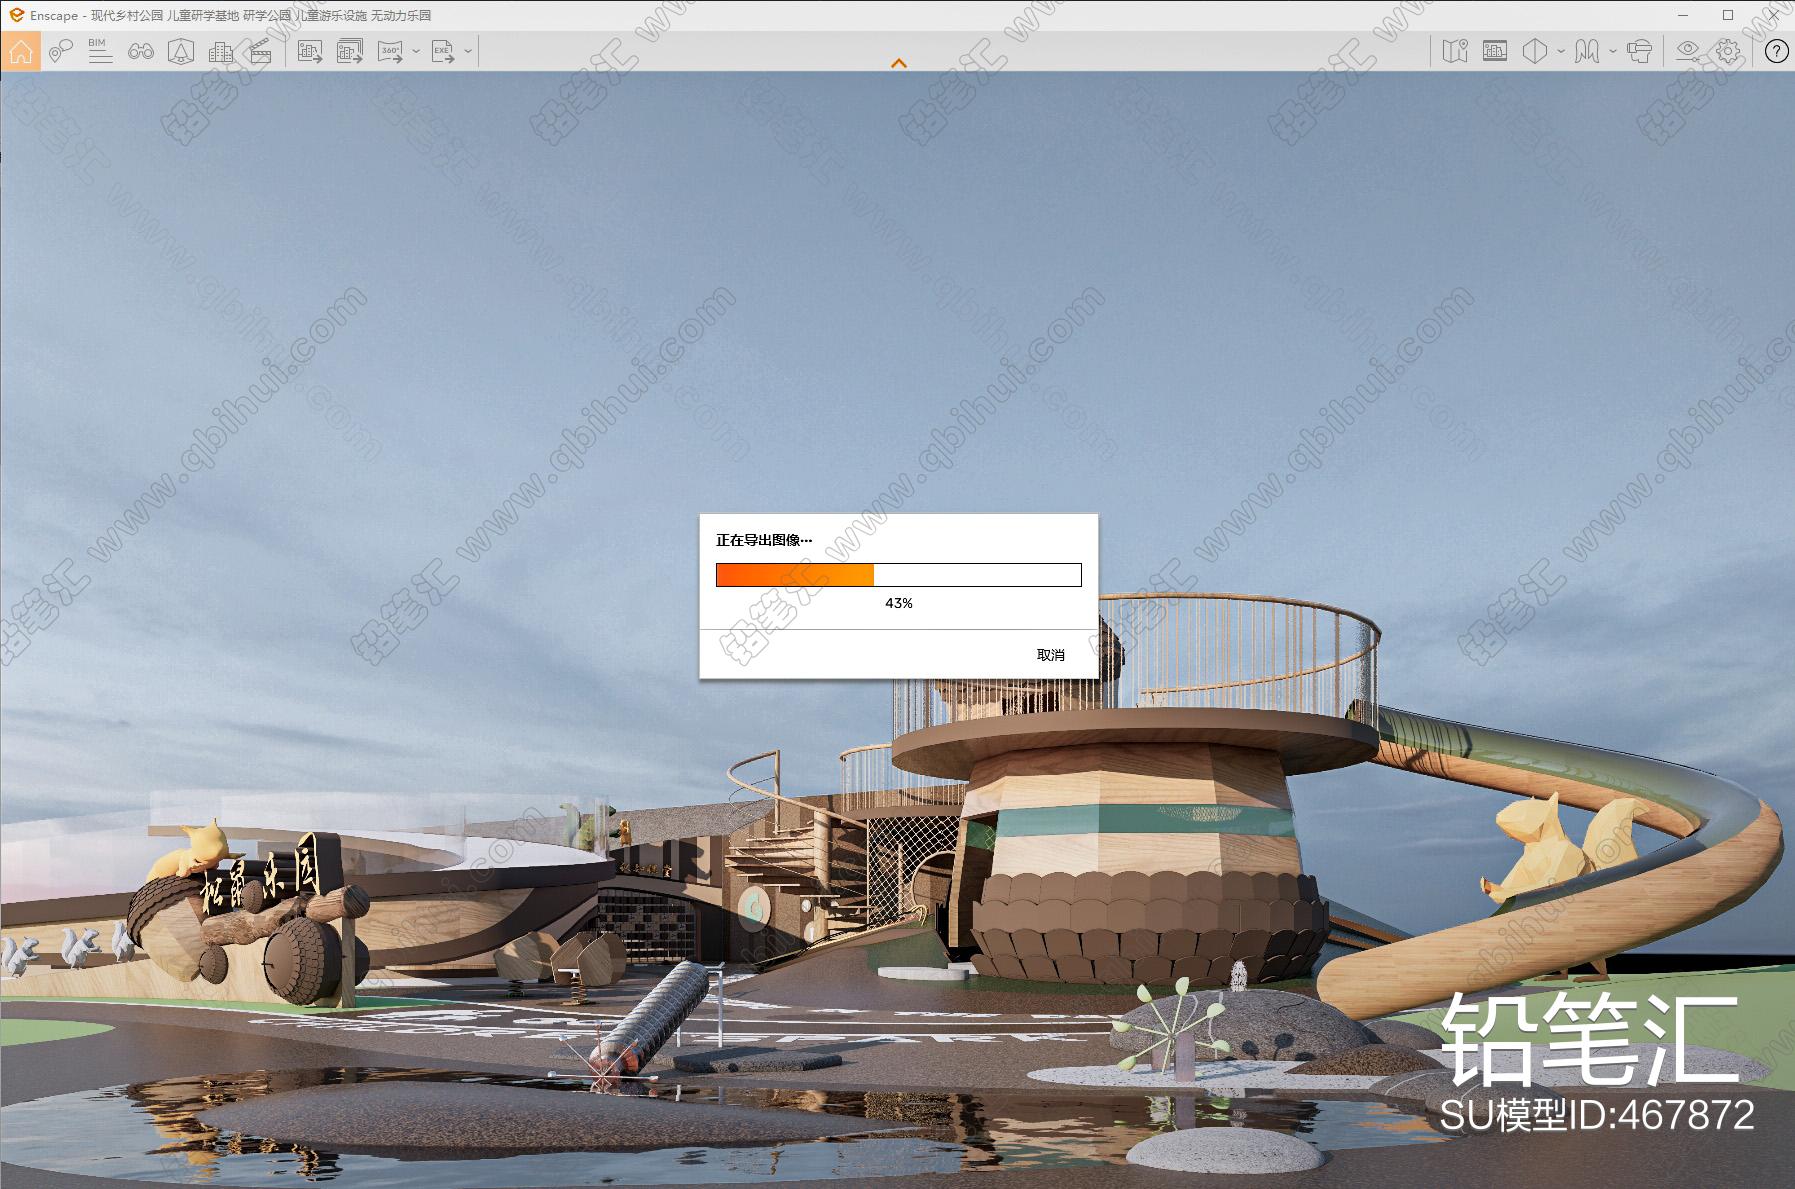This screenshot has height=1189, width=1795.
Task: Click the orange export progress bar
Action: pyautogui.click(x=898, y=575)
